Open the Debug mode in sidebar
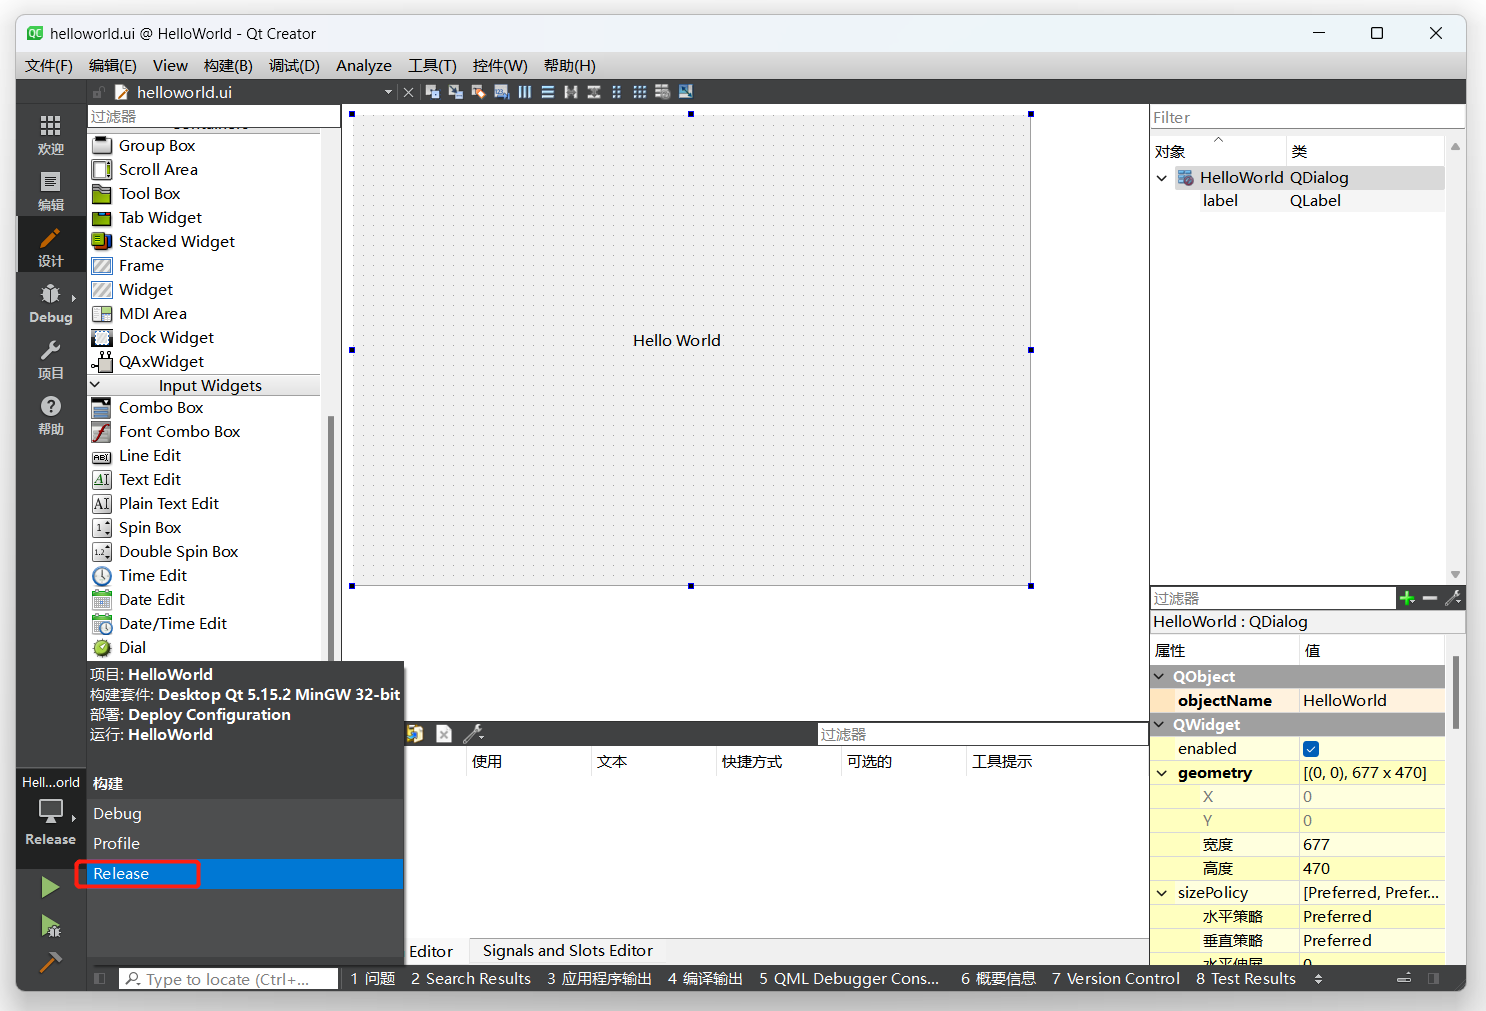The height and width of the screenshot is (1011, 1486). click(51, 302)
